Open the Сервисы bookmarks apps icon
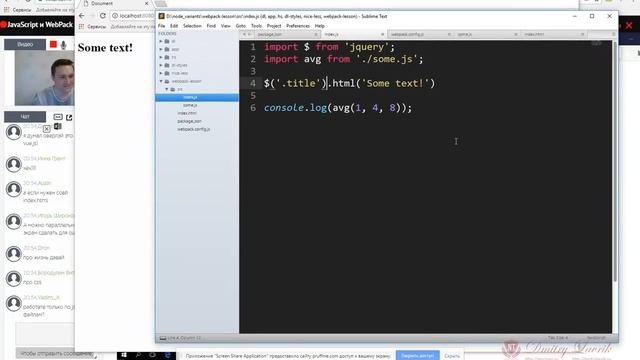Viewport: 640px width, 360px height. click(x=82, y=26)
